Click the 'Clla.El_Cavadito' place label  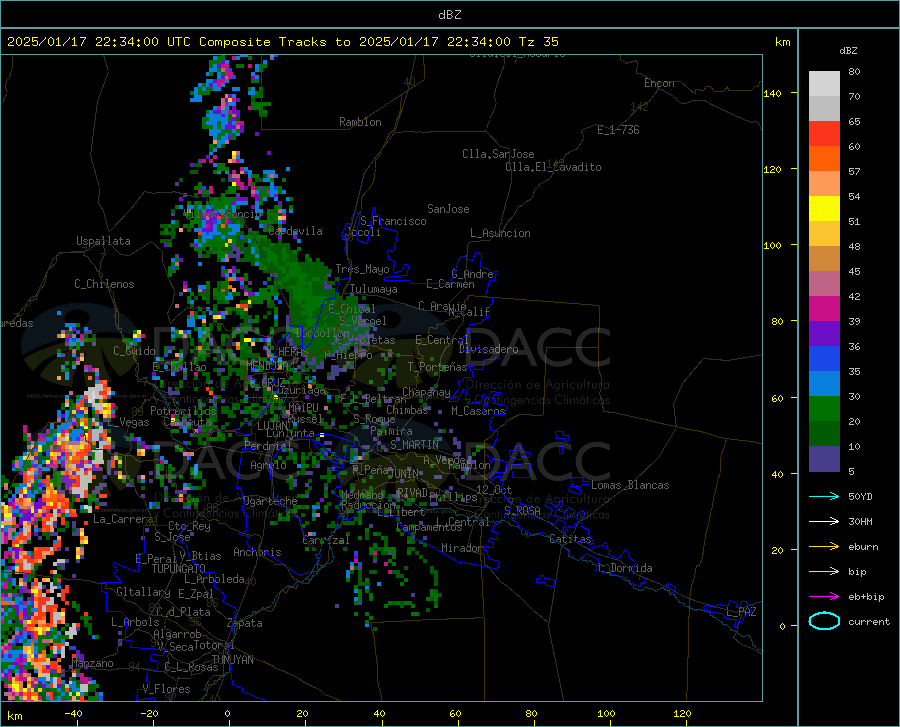(553, 167)
